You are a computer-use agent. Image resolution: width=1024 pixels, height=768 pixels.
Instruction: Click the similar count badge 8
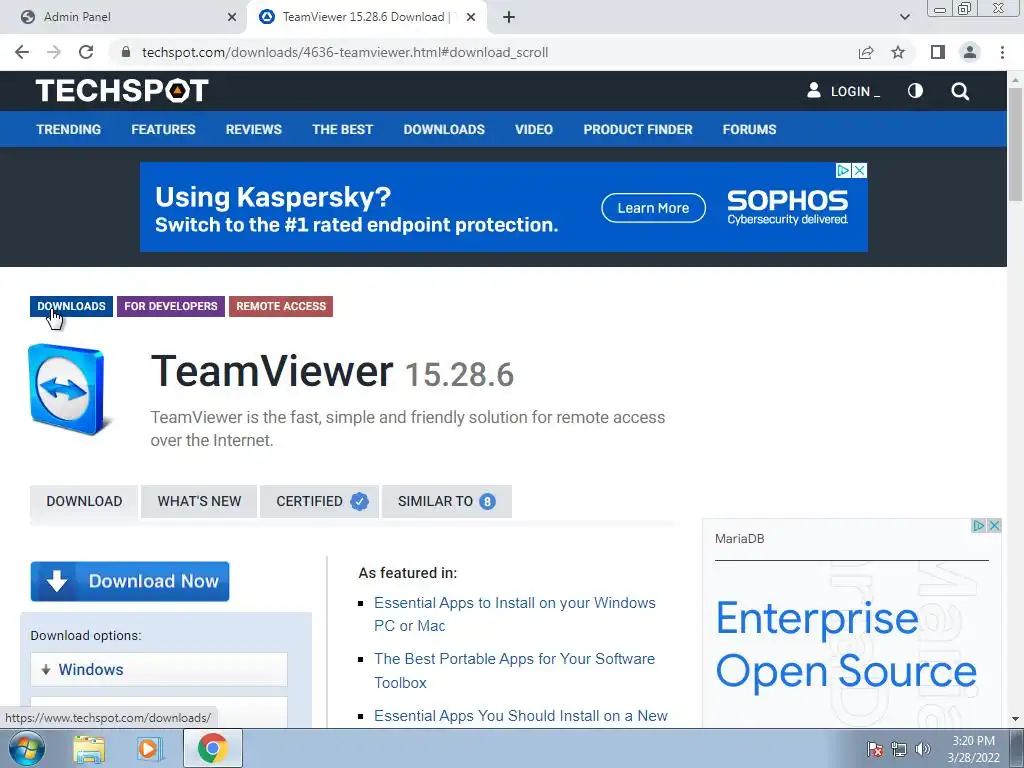coord(487,502)
